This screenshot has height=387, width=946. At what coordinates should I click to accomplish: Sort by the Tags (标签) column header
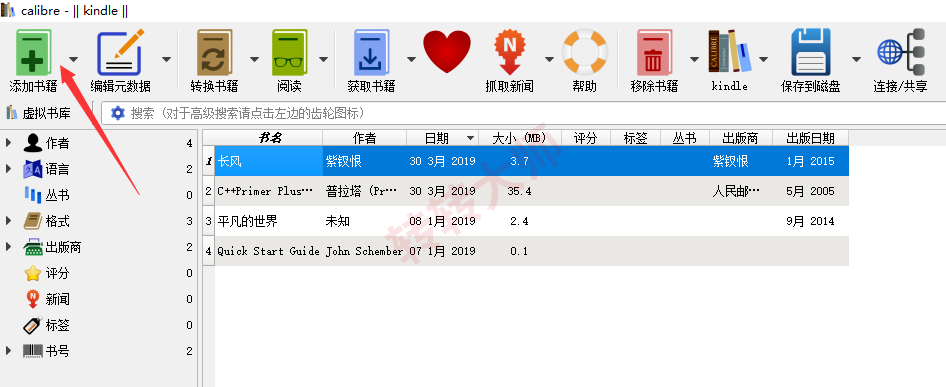coord(636,138)
